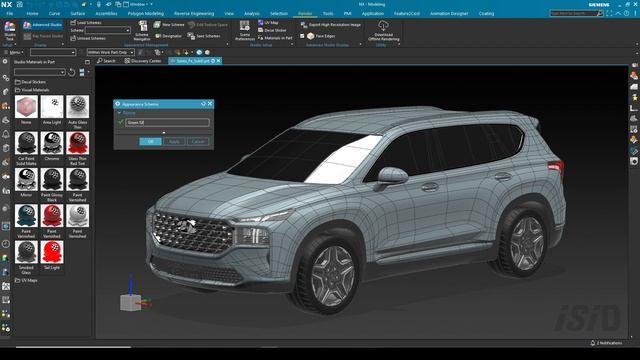Click the Face Edges cube icon

click(x=311, y=36)
